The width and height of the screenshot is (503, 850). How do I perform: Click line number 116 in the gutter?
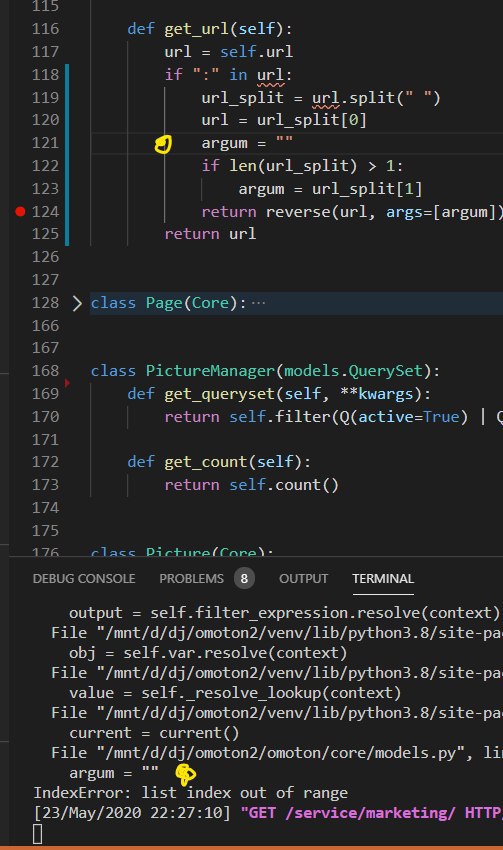click(x=46, y=29)
